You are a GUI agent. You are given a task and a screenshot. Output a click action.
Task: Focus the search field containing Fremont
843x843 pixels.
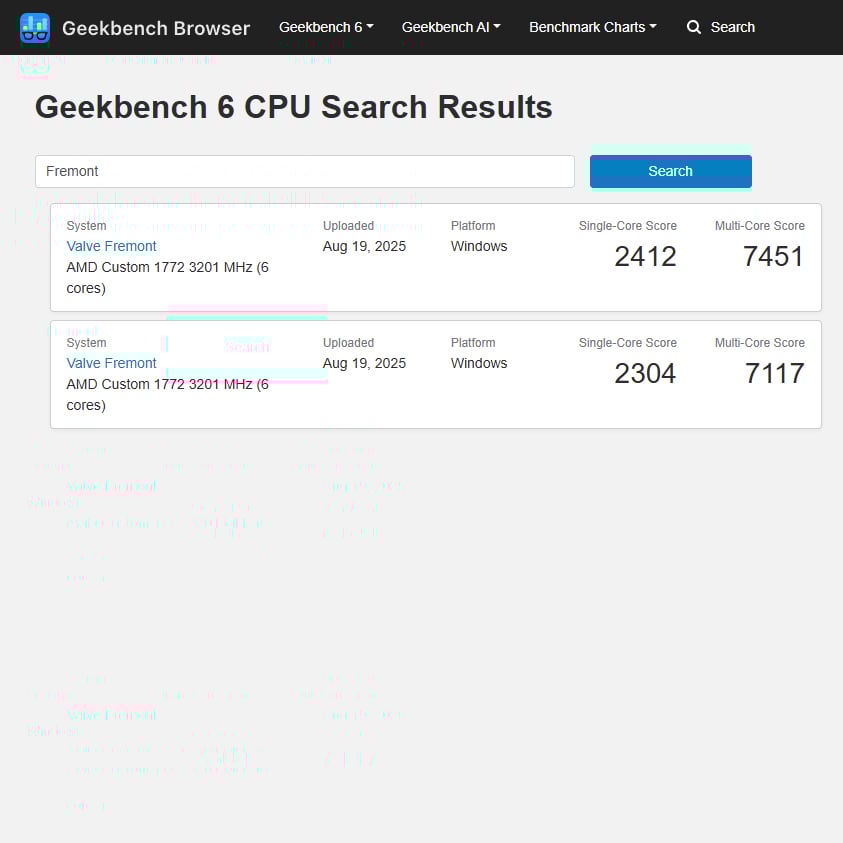[x=305, y=172]
